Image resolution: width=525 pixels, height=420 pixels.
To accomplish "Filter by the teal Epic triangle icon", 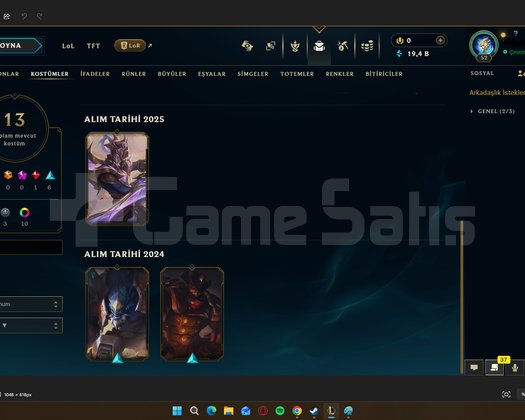I will [x=50, y=175].
